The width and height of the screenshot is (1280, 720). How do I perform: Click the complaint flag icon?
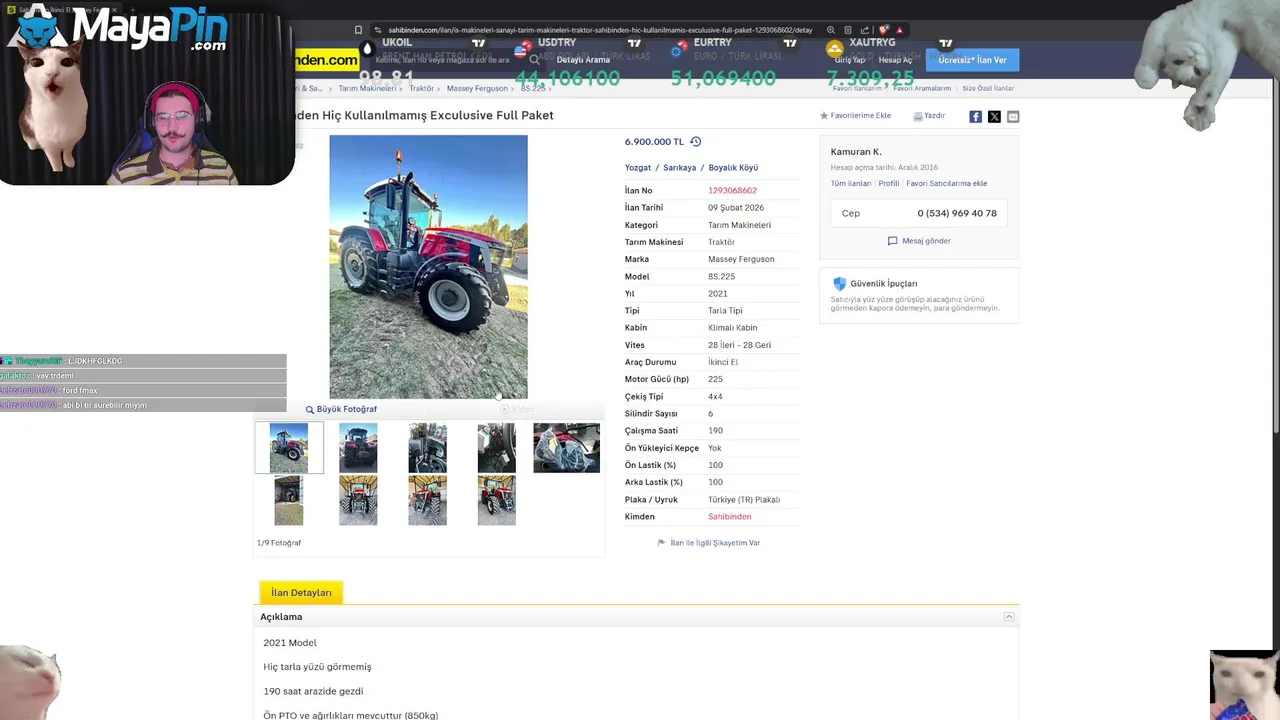tap(661, 543)
